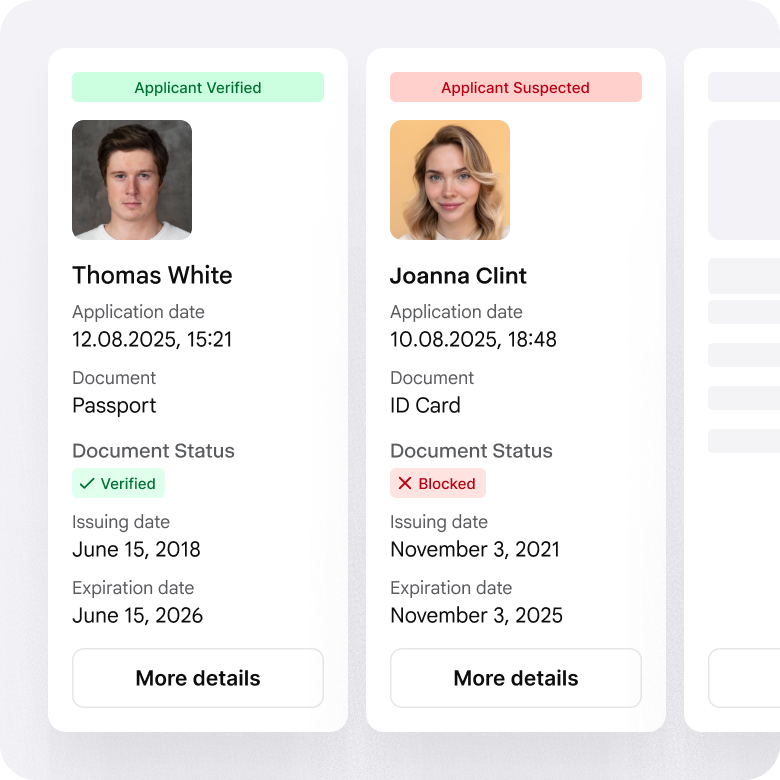Click the Applicant Verified banner

coord(197,87)
